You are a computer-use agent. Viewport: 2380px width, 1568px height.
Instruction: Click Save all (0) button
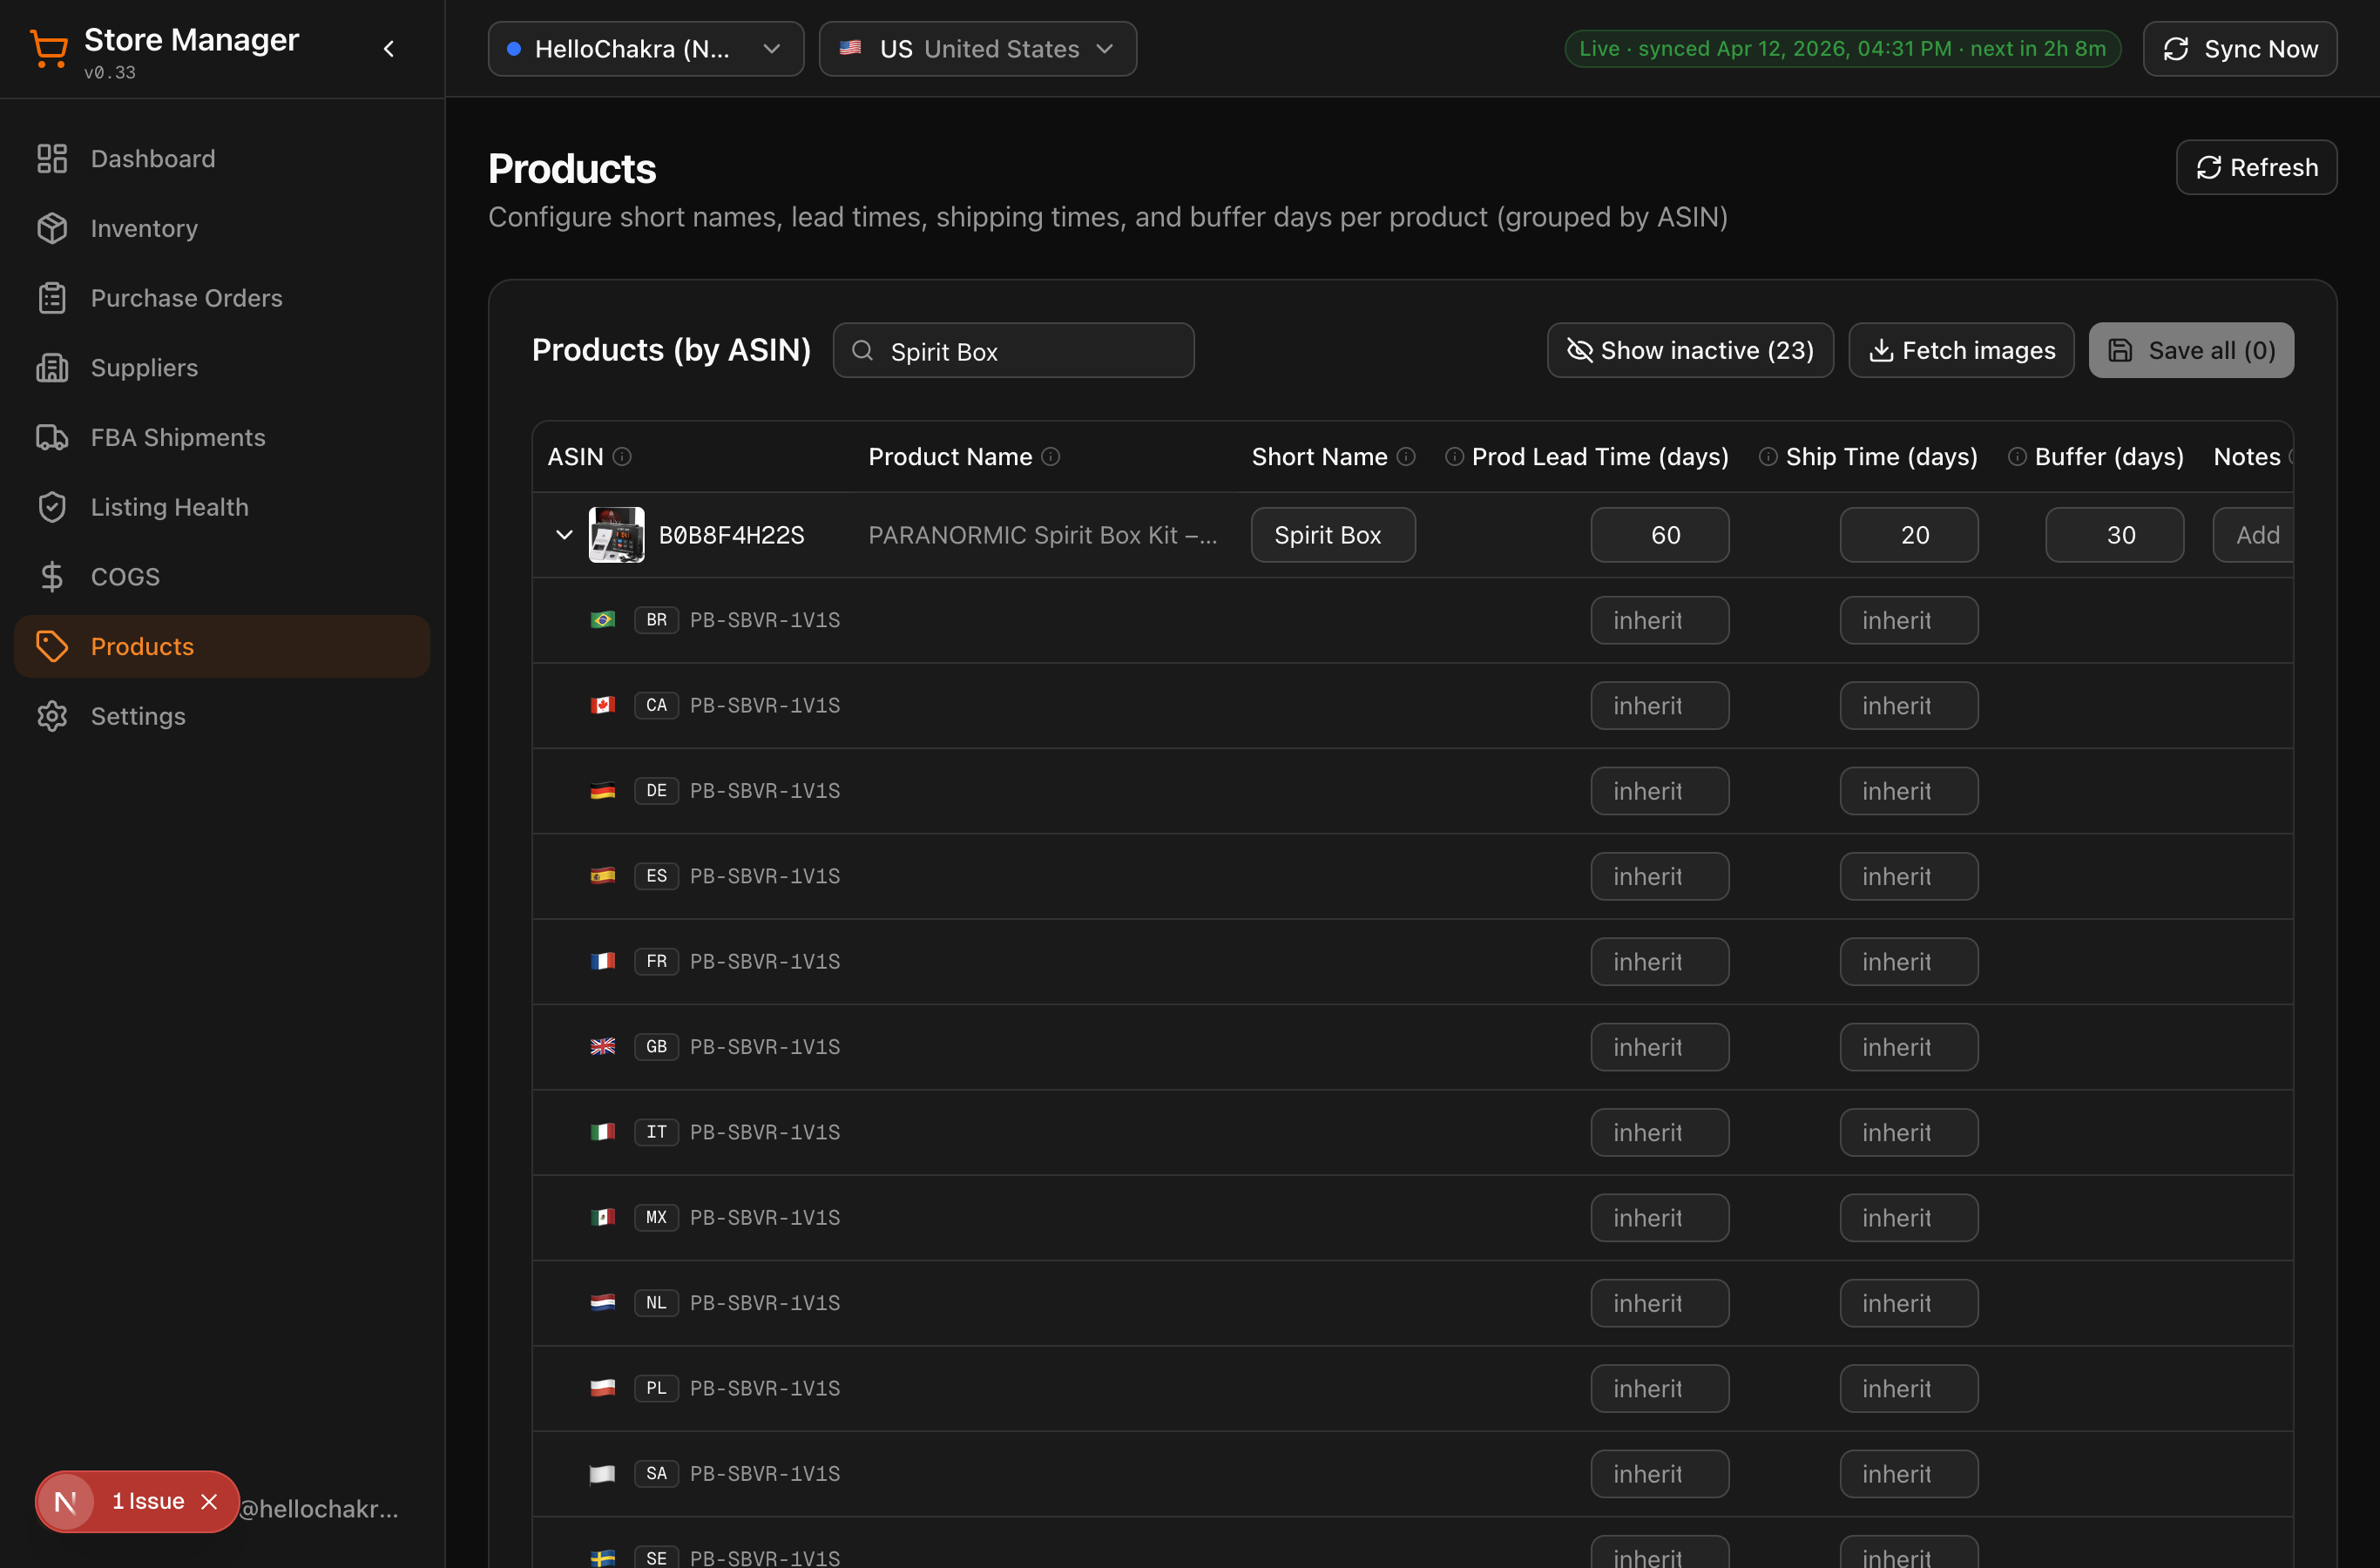[2191, 350]
